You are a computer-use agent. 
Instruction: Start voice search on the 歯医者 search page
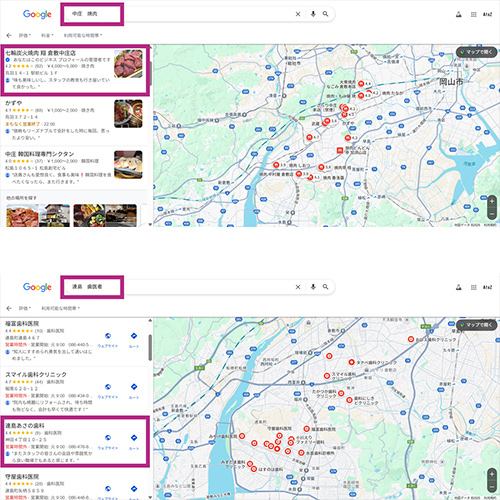tap(313, 287)
